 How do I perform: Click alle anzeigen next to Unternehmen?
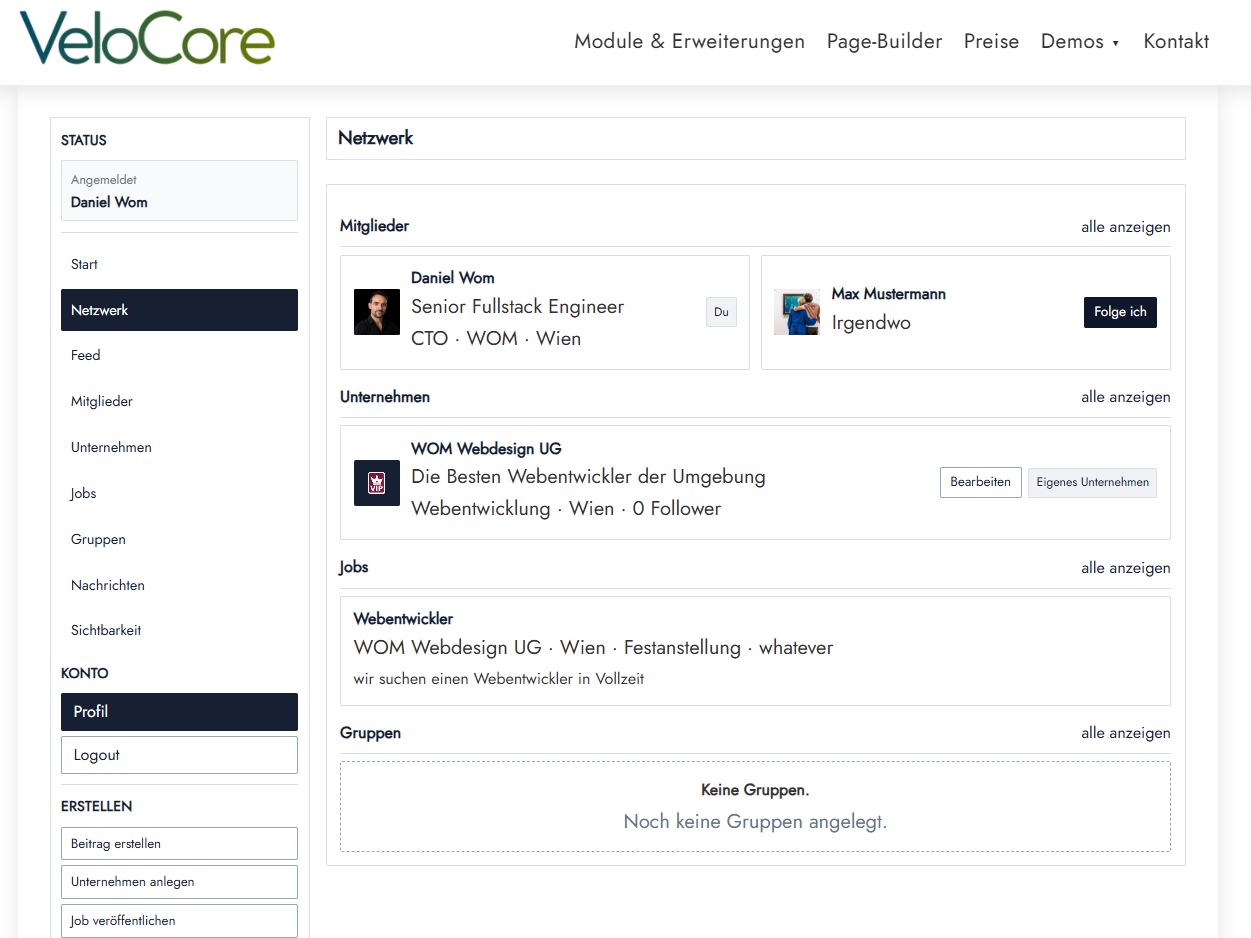1125,397
